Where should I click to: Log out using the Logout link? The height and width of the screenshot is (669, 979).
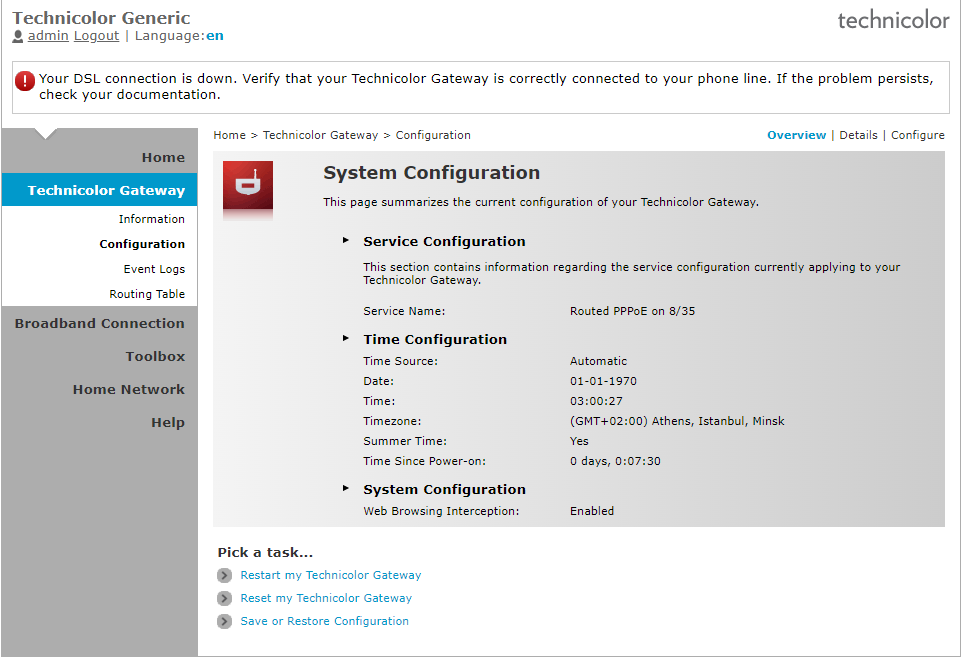point(96,36)
